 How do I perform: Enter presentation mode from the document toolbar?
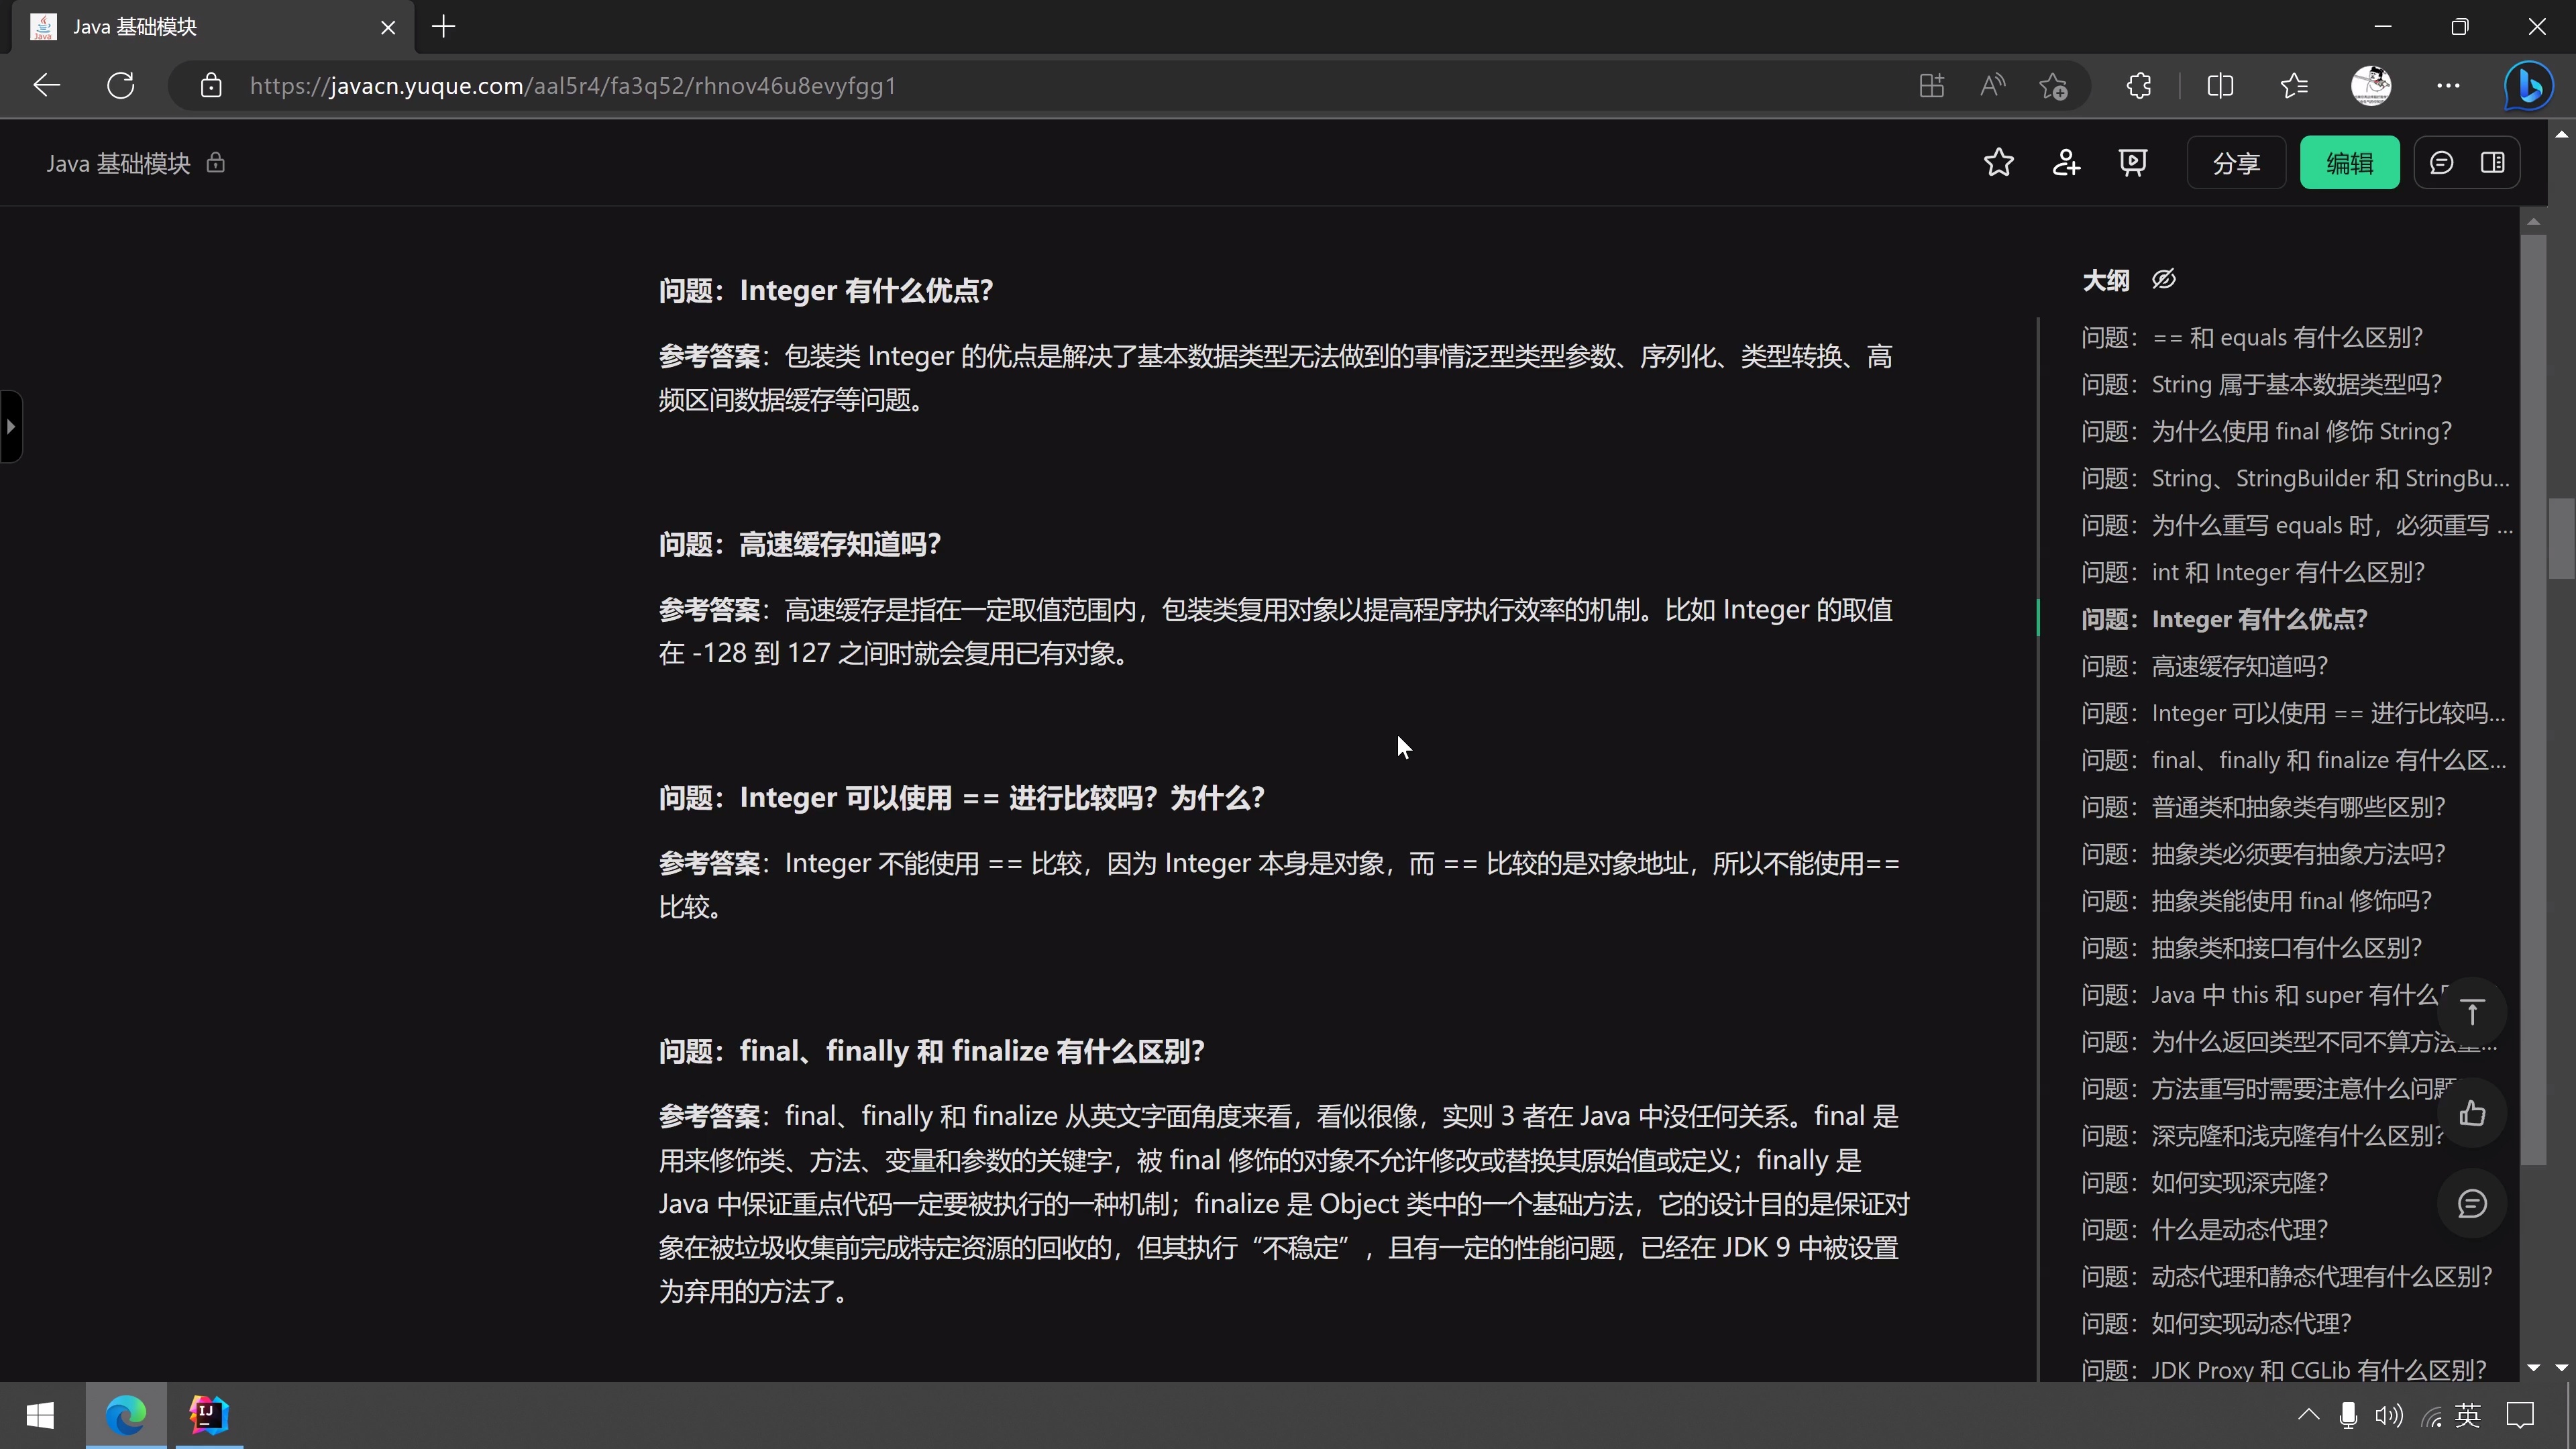(2134, 162)
